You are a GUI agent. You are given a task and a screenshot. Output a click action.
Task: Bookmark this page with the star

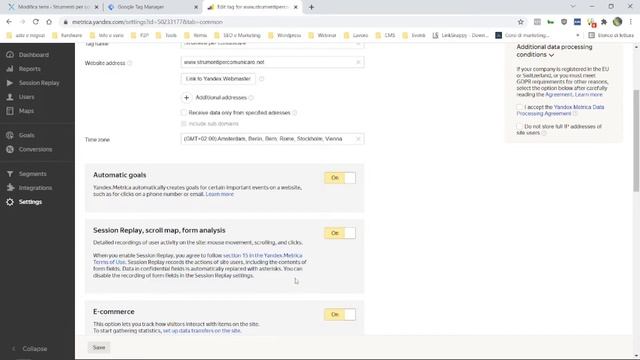pyautogui.click(x=520, y=22)
